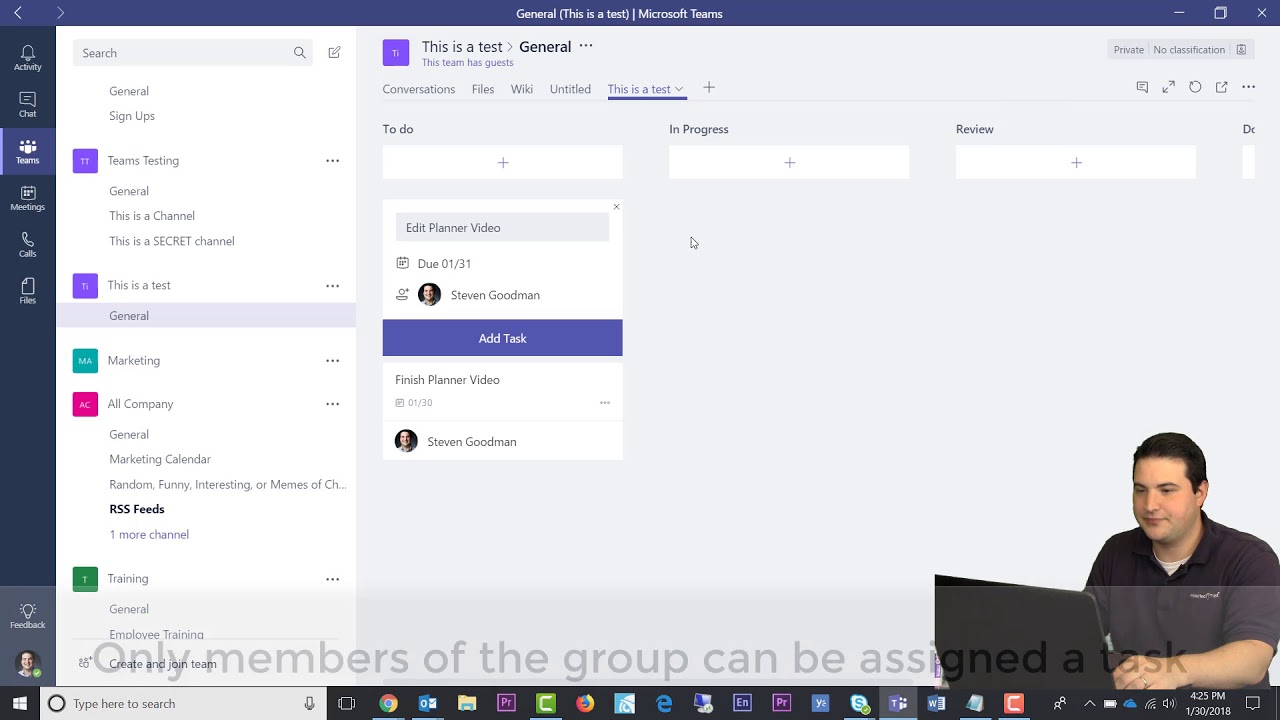The height and width of the screenshot is (720, 1280).
Task: Select General under Teams Testing
Action: (x=129, y=191)
